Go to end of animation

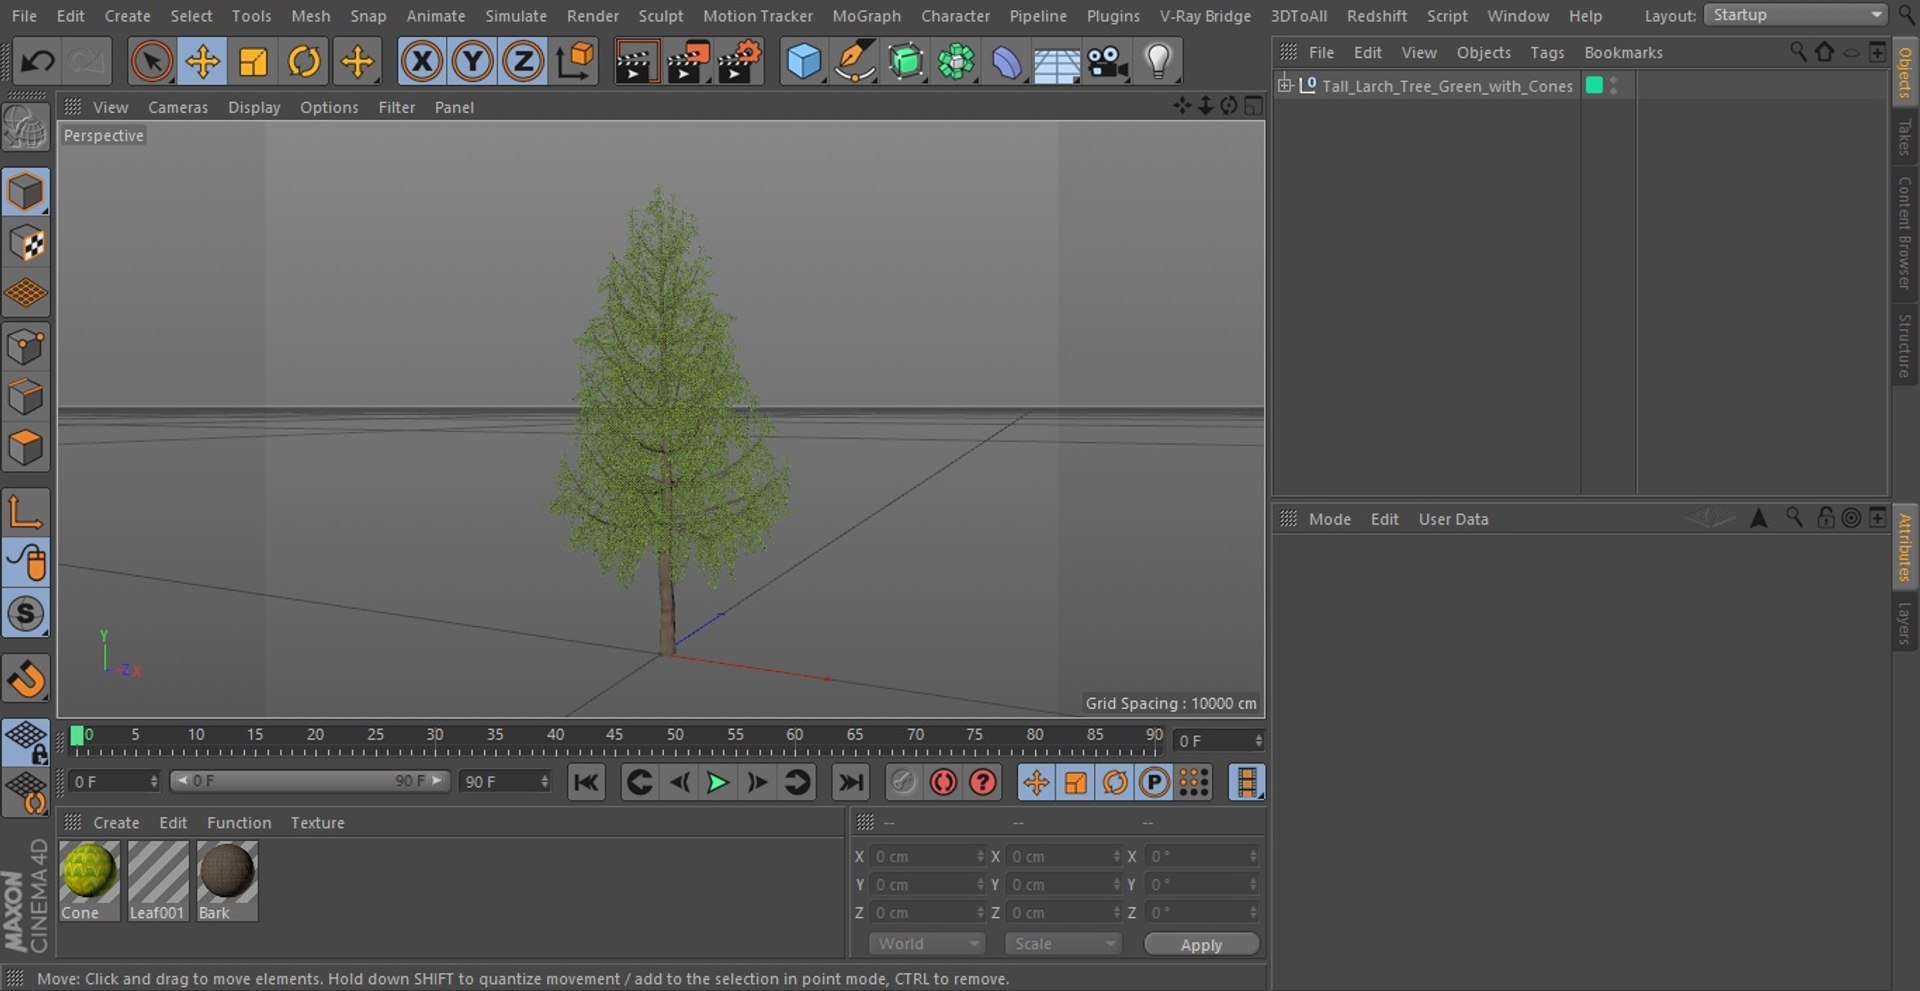851,782
